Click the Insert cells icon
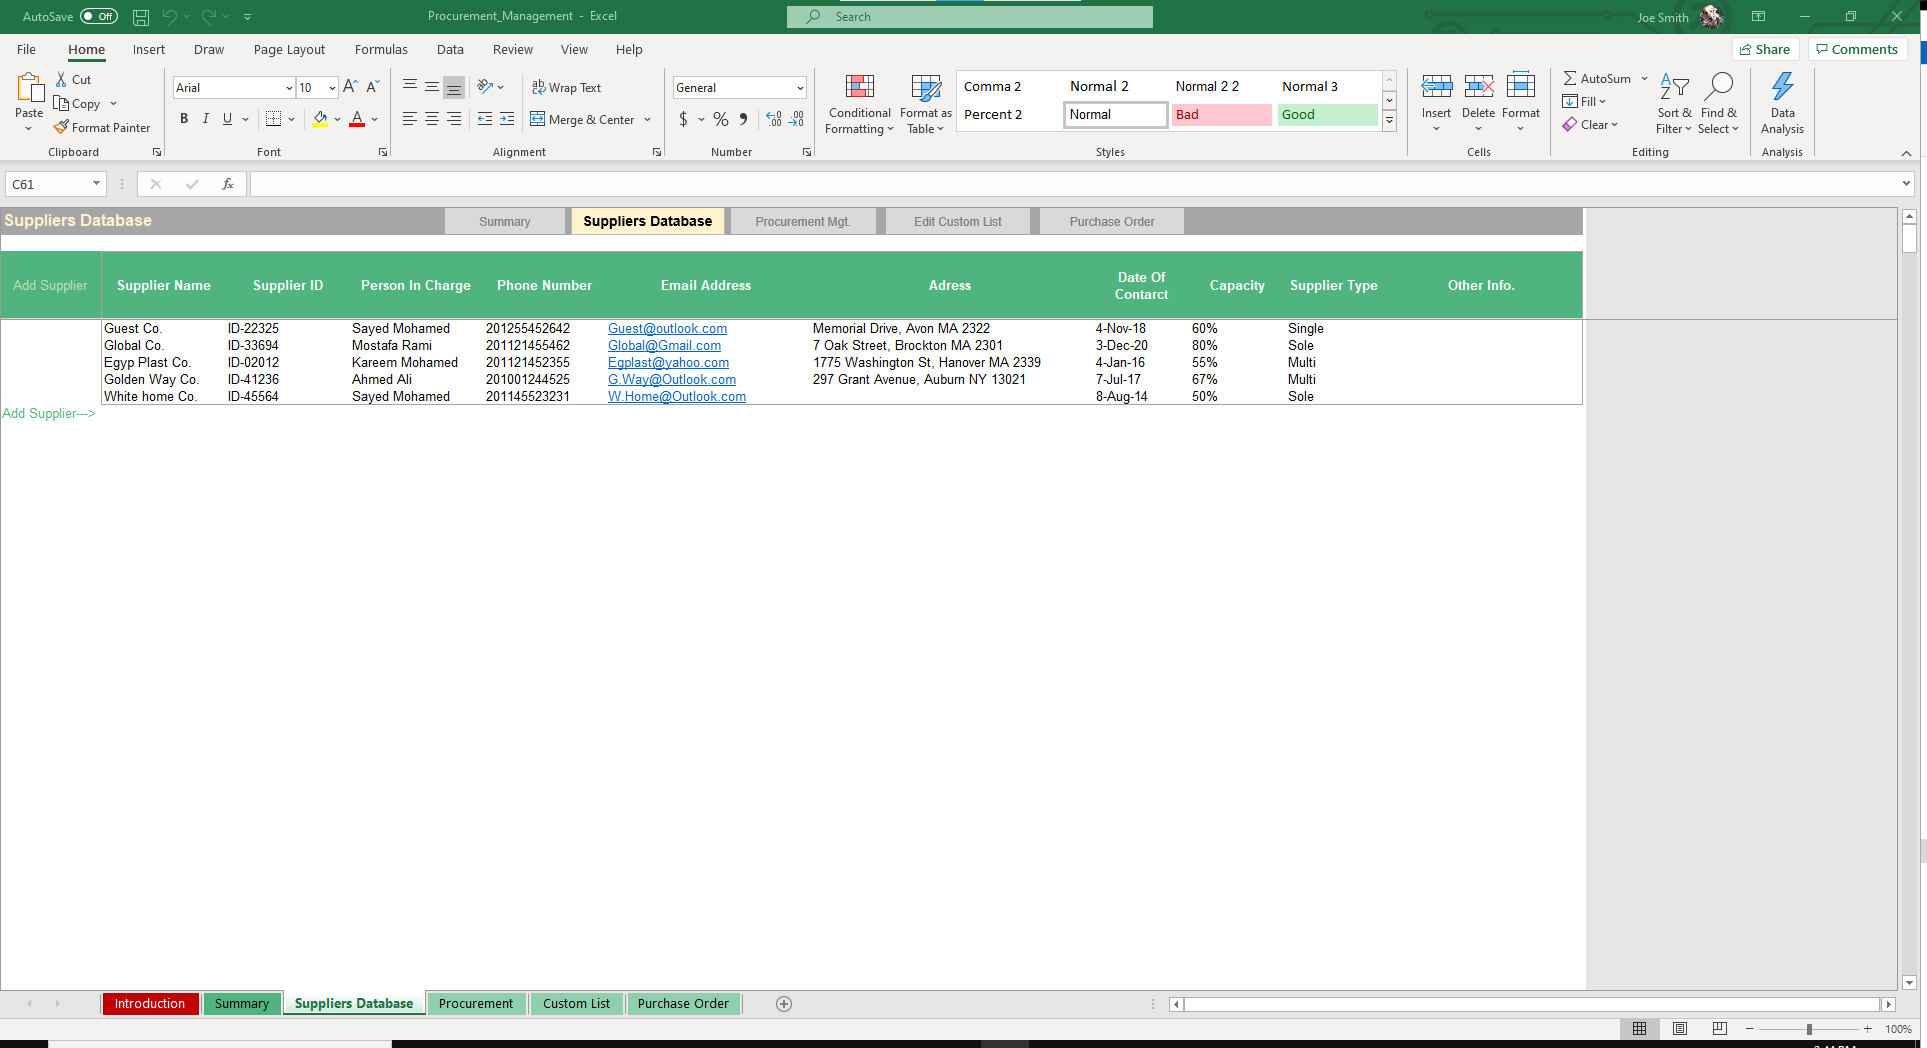 (1437, 87)
